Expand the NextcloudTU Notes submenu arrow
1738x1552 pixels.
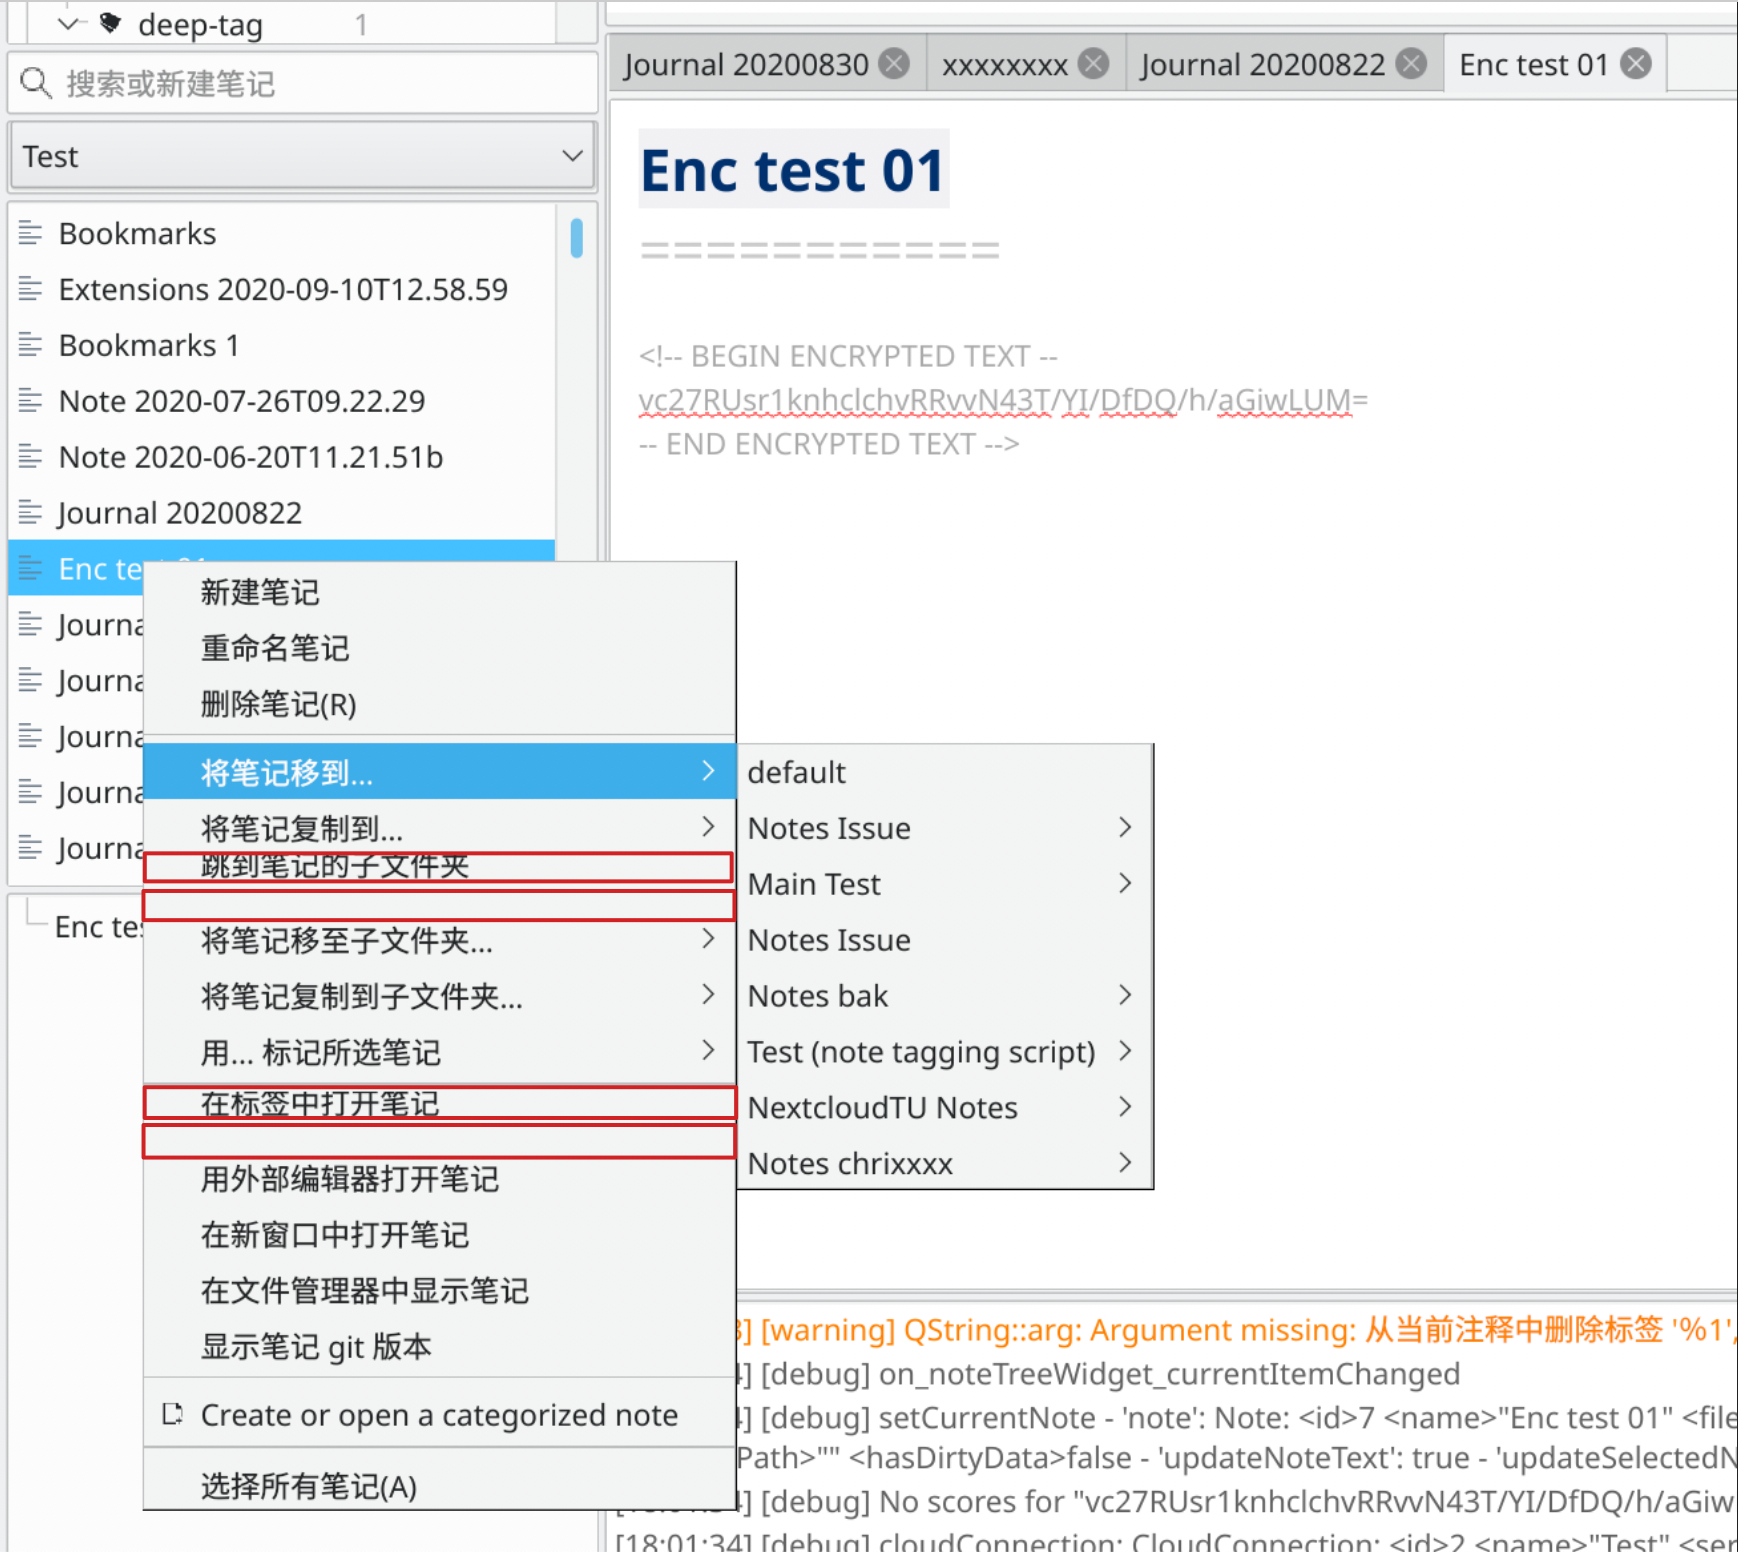(1125, 1107)
